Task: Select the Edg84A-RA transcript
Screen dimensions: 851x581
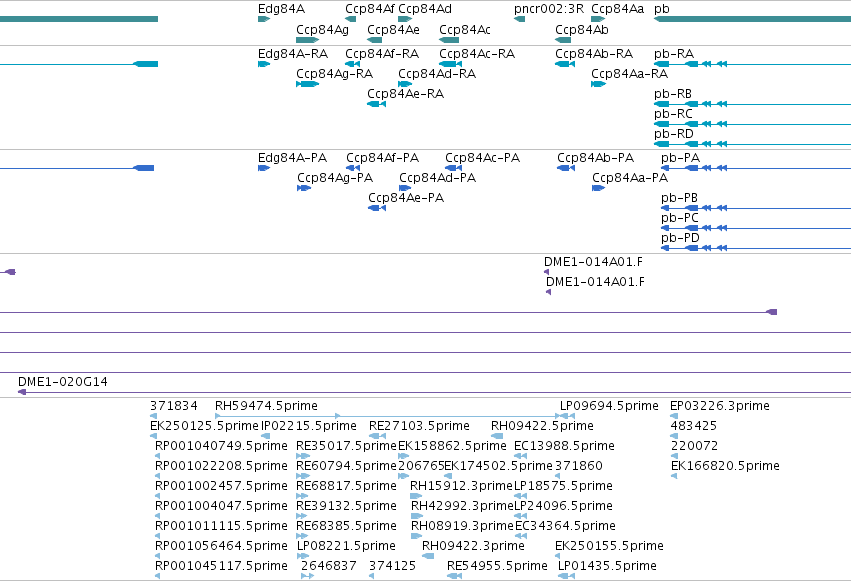Action: tap(264, 64)
